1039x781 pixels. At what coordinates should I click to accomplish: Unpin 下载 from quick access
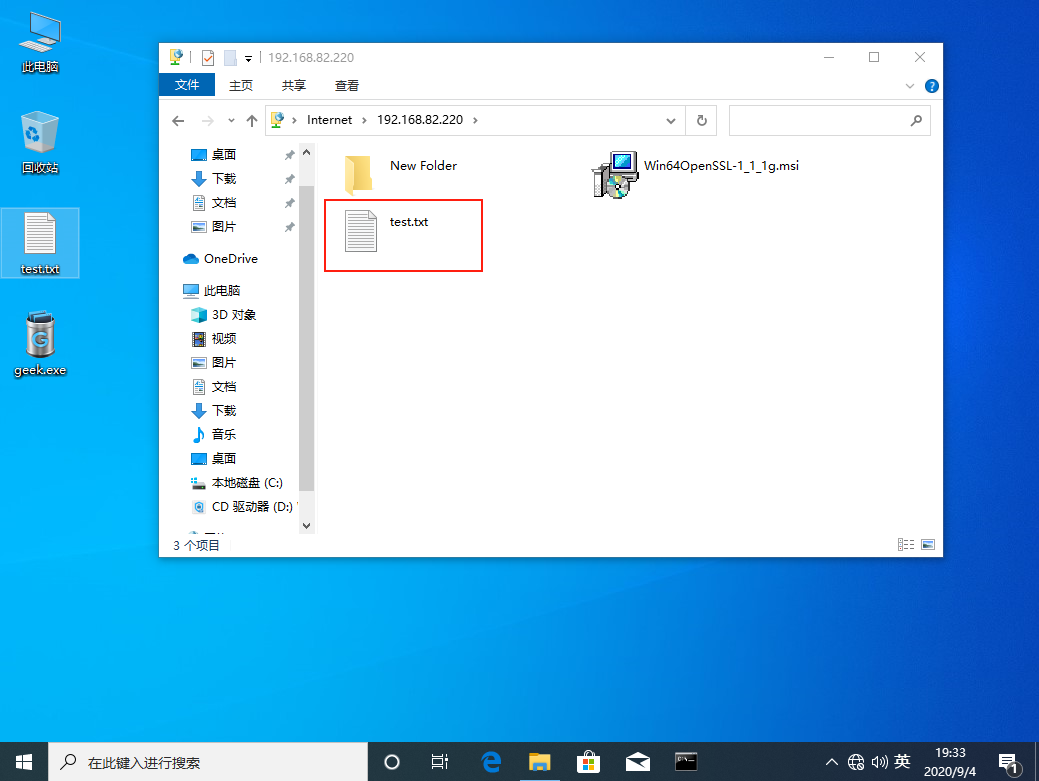(x=290, y=179)
